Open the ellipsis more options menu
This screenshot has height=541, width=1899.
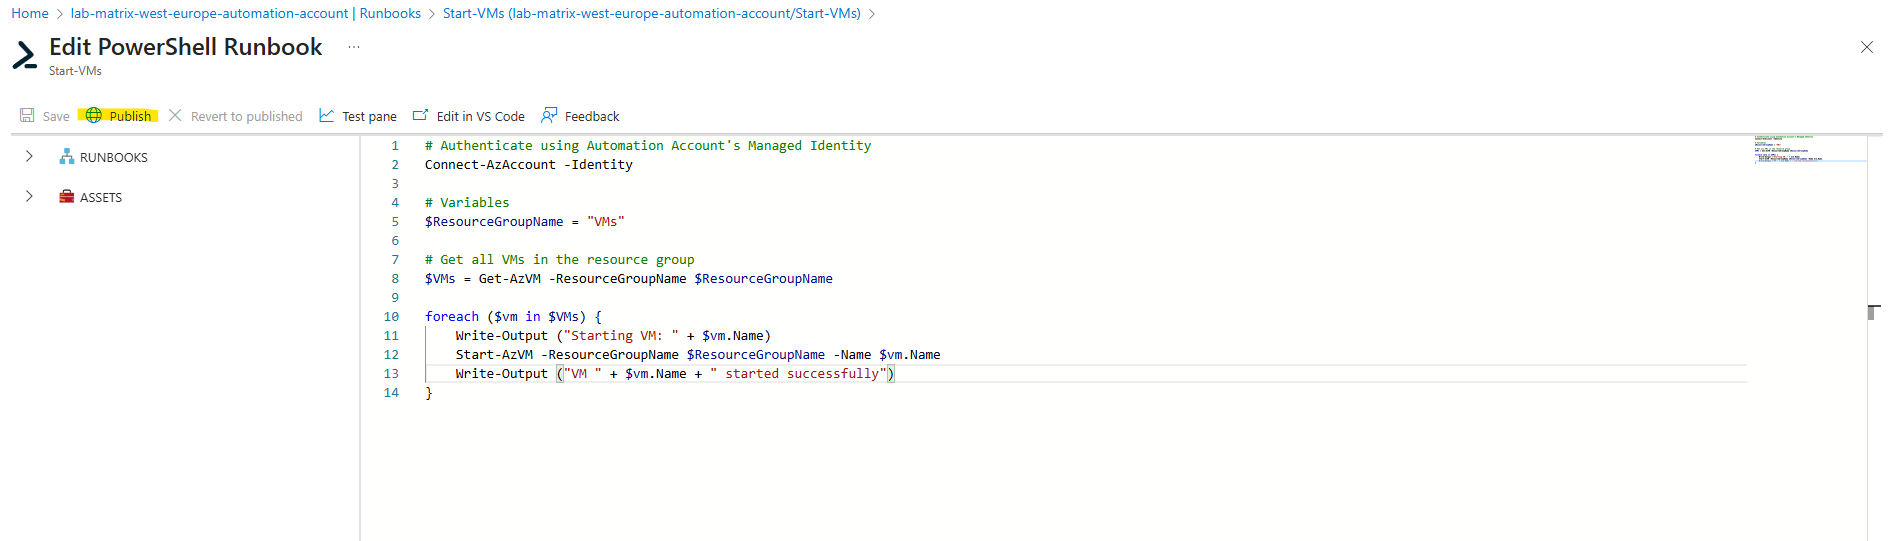click(x=354, y=47)
